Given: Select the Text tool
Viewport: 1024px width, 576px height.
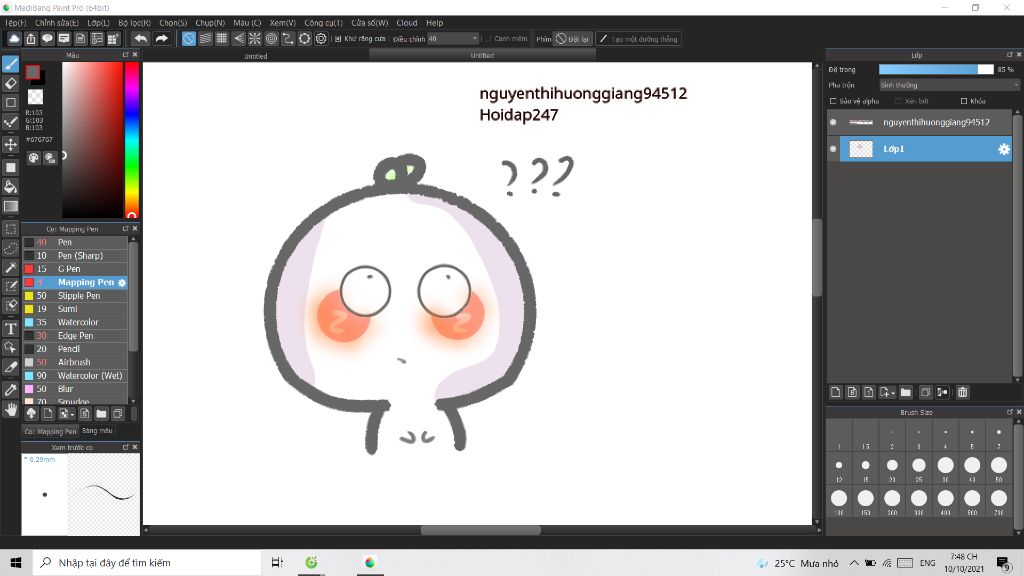Looking at the screenshot, I should pyautogui.click(x=10, y=330).
